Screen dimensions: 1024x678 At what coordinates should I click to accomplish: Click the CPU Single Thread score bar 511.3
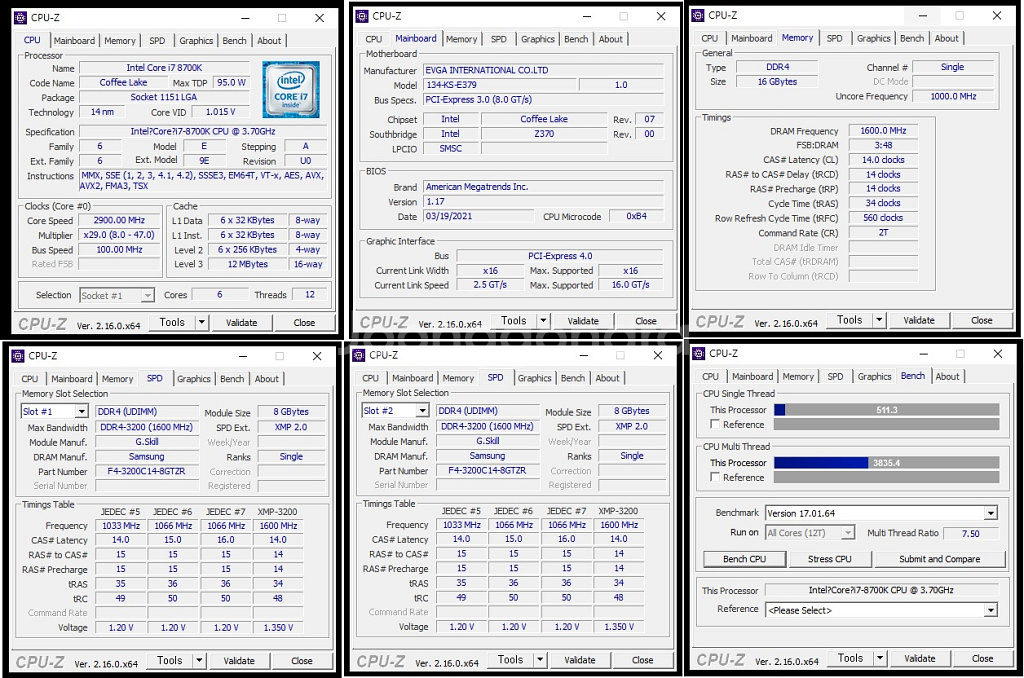[x=886, y=410]
